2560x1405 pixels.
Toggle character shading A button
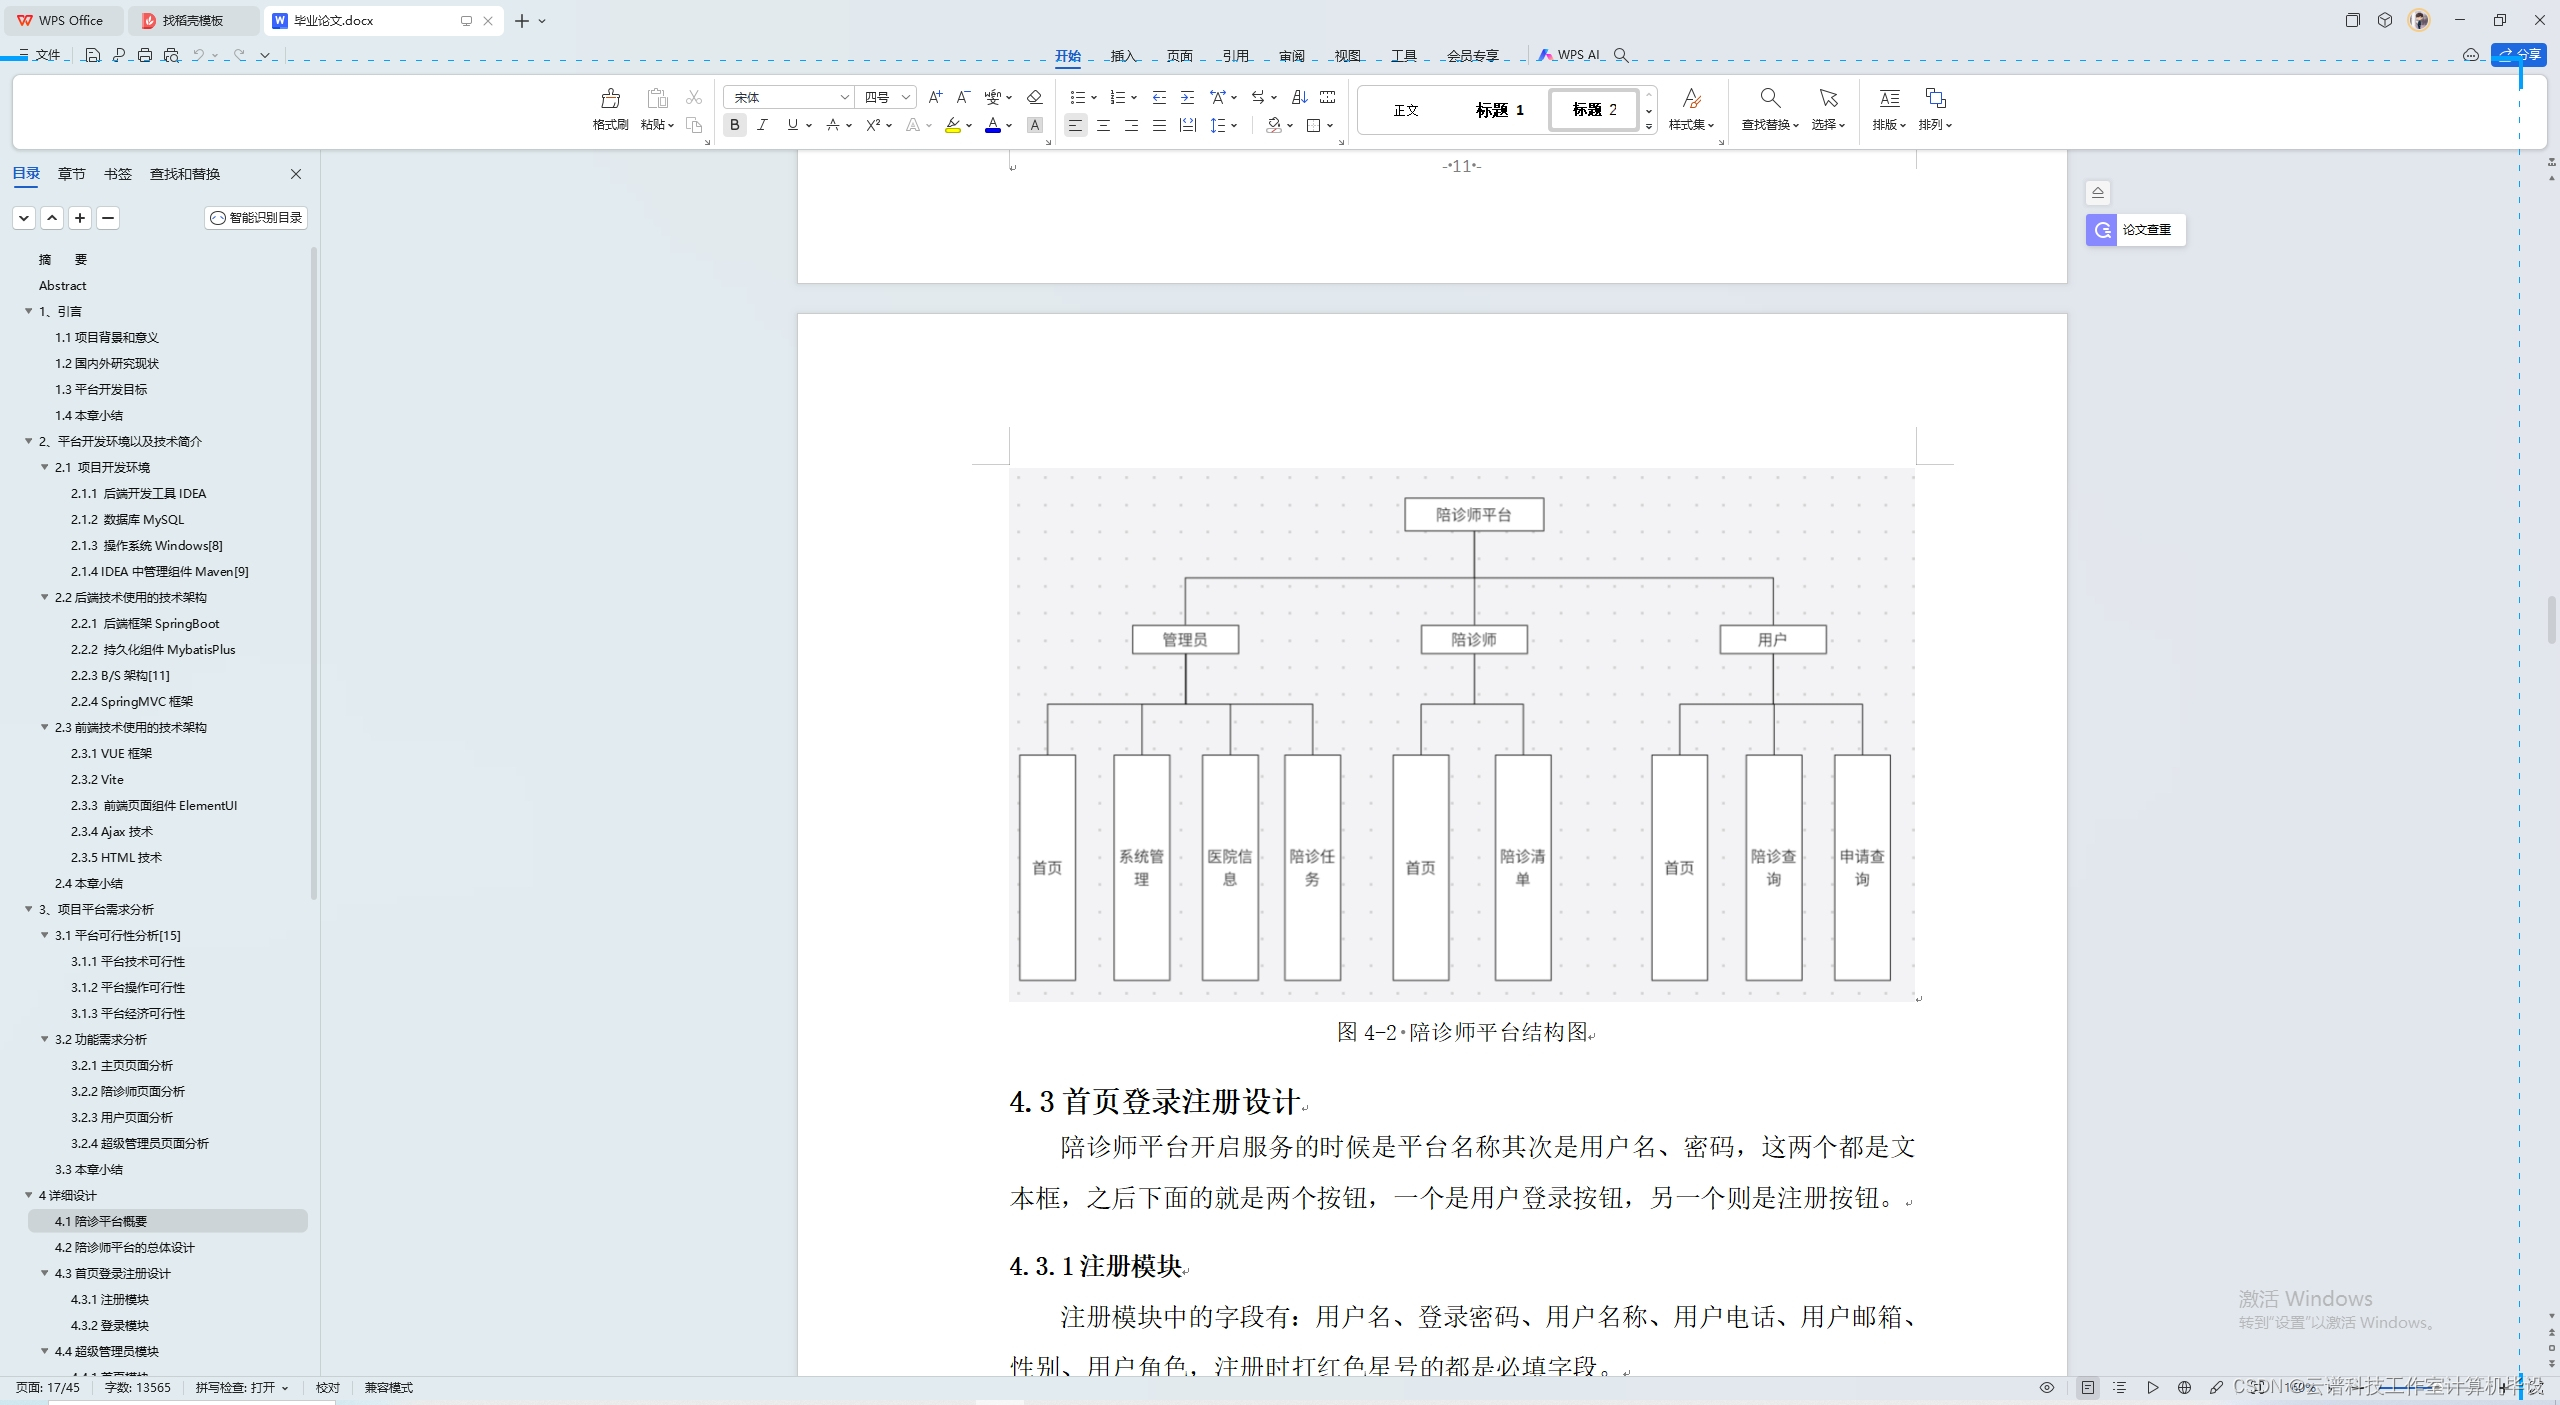point(1035,125)
